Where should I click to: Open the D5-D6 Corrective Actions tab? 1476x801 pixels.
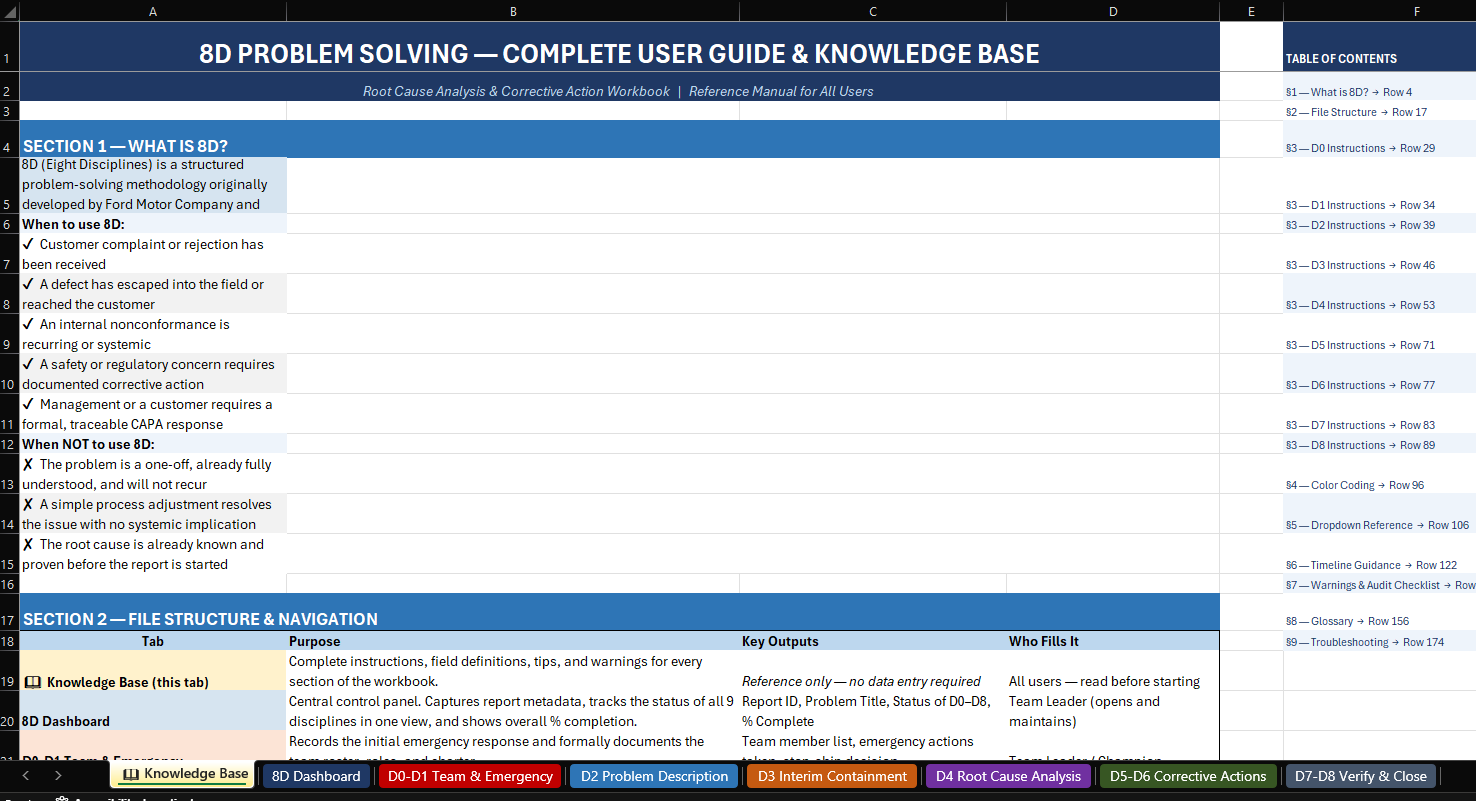click(x=1188, y=775)
